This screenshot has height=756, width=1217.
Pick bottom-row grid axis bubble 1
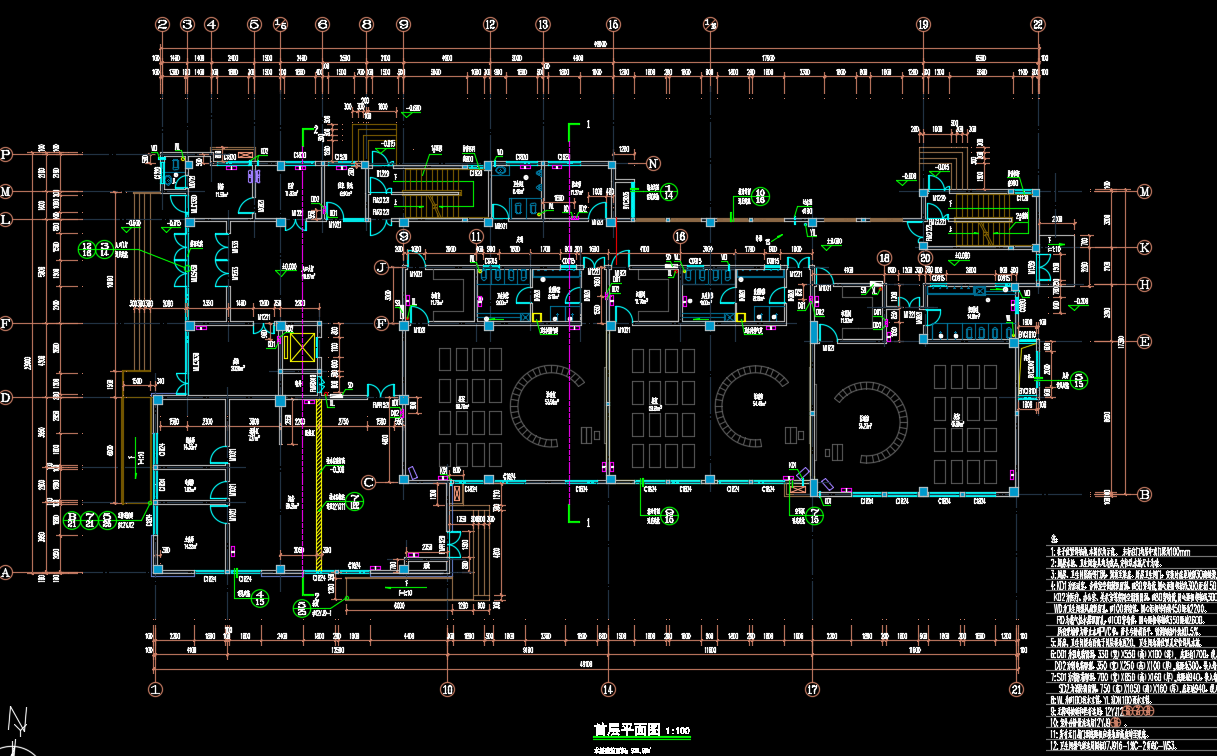tap(155, 688)
